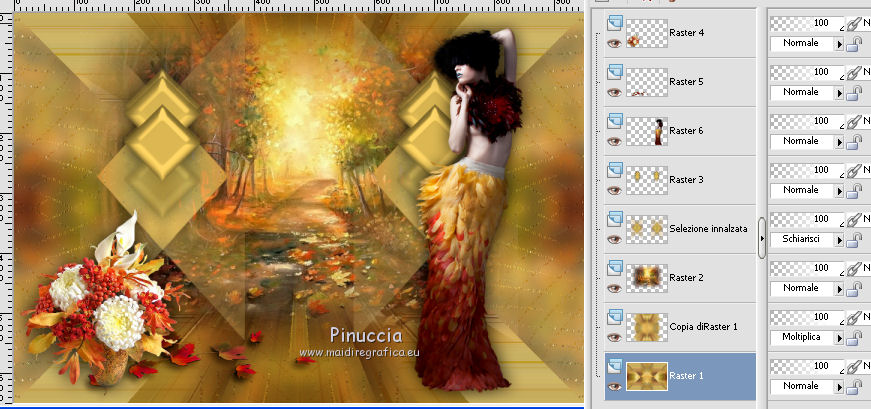Toggle the eye icon for Raster 3

(x=614, y=190)
